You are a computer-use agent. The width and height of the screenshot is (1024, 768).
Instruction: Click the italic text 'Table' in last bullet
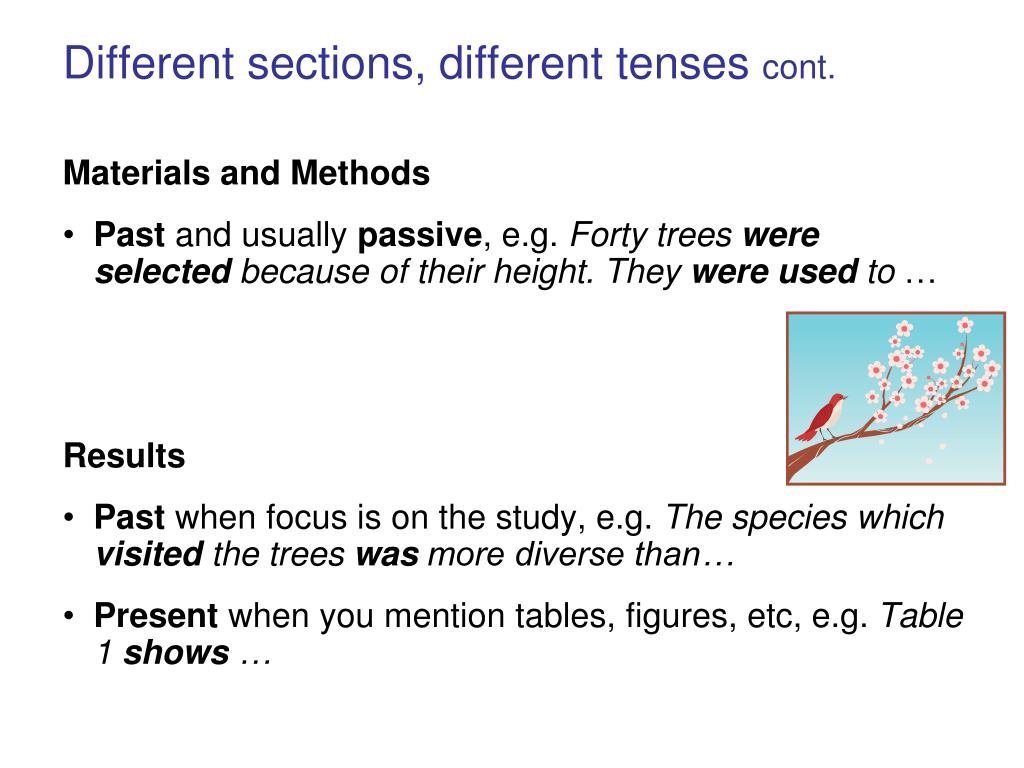tap(921, 616)
